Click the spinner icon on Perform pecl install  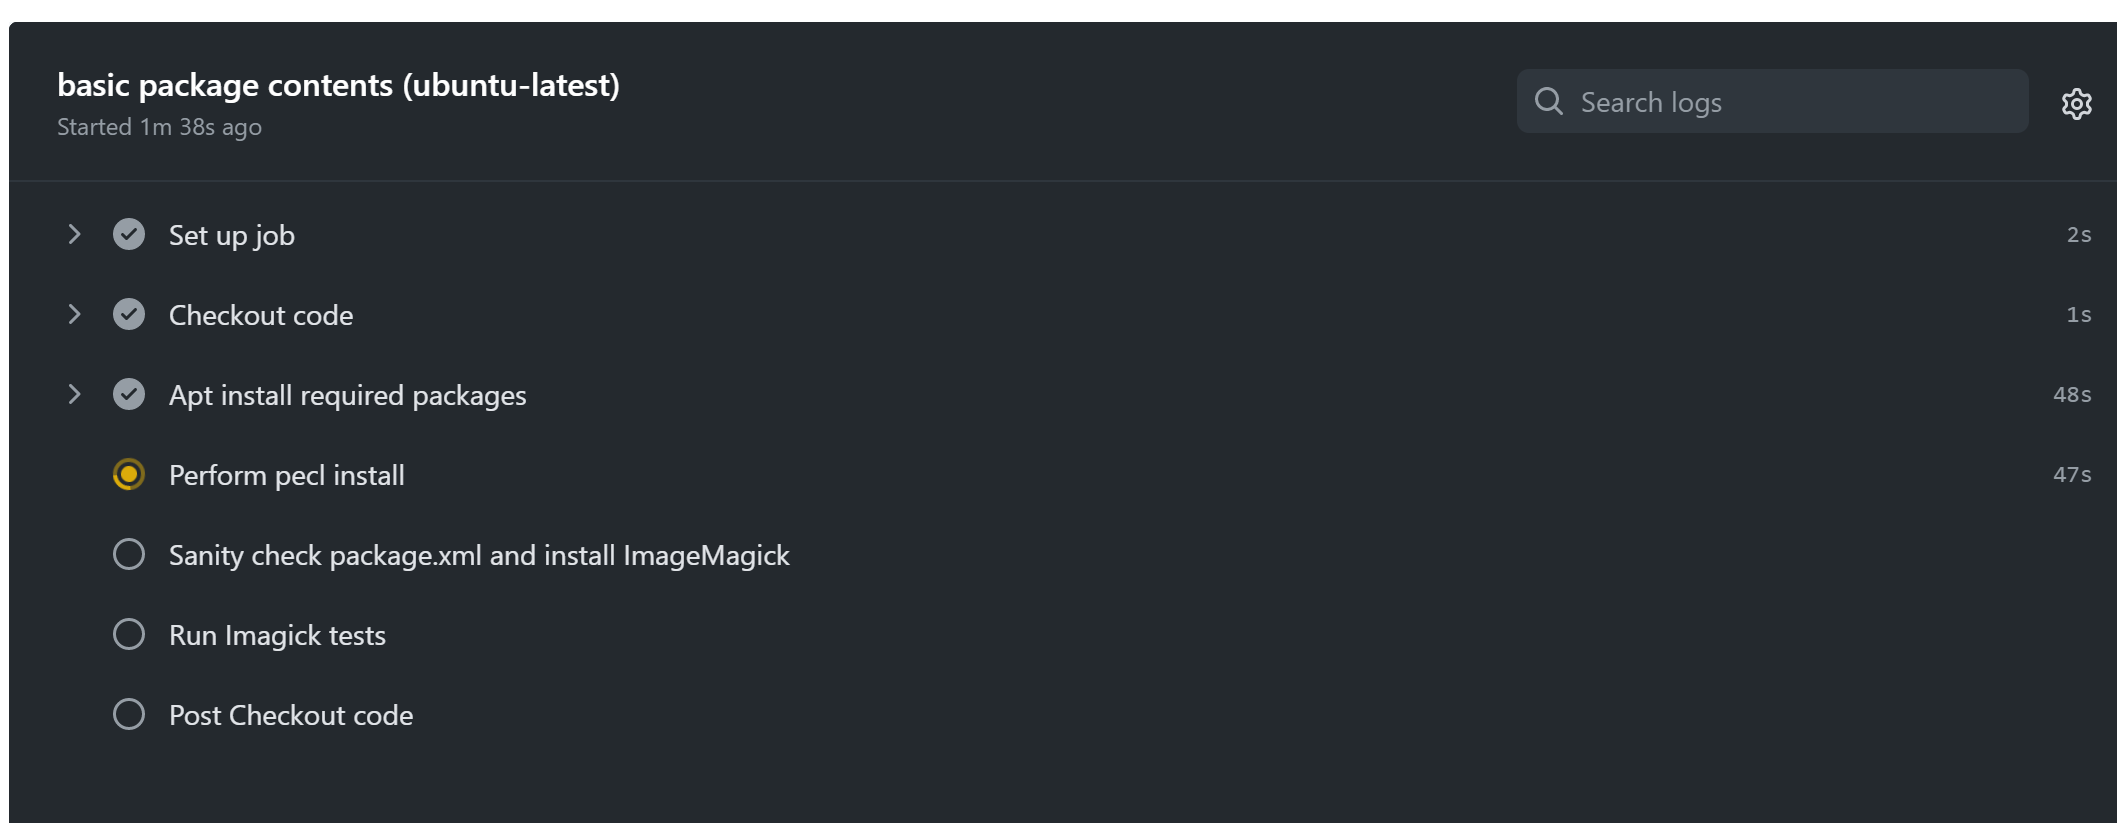click(x=128, y=474)
